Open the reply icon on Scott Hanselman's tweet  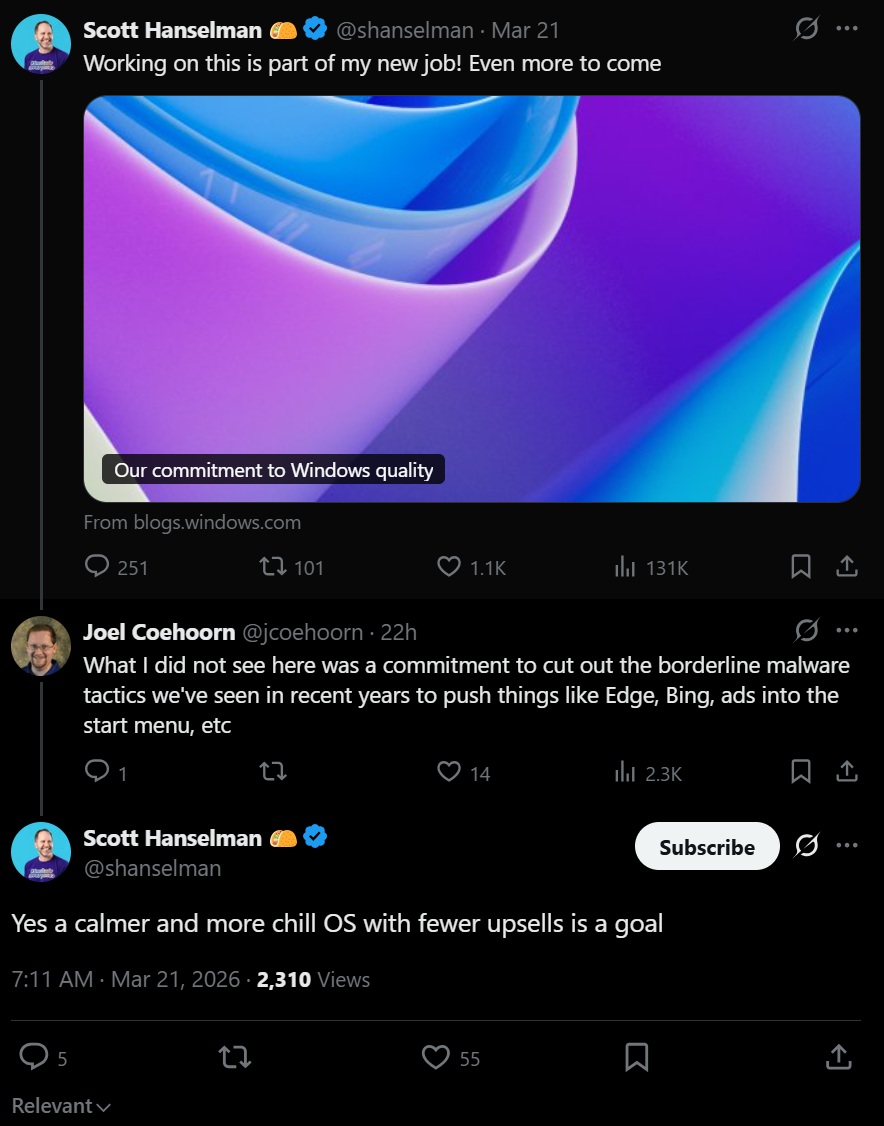[96, 567]
